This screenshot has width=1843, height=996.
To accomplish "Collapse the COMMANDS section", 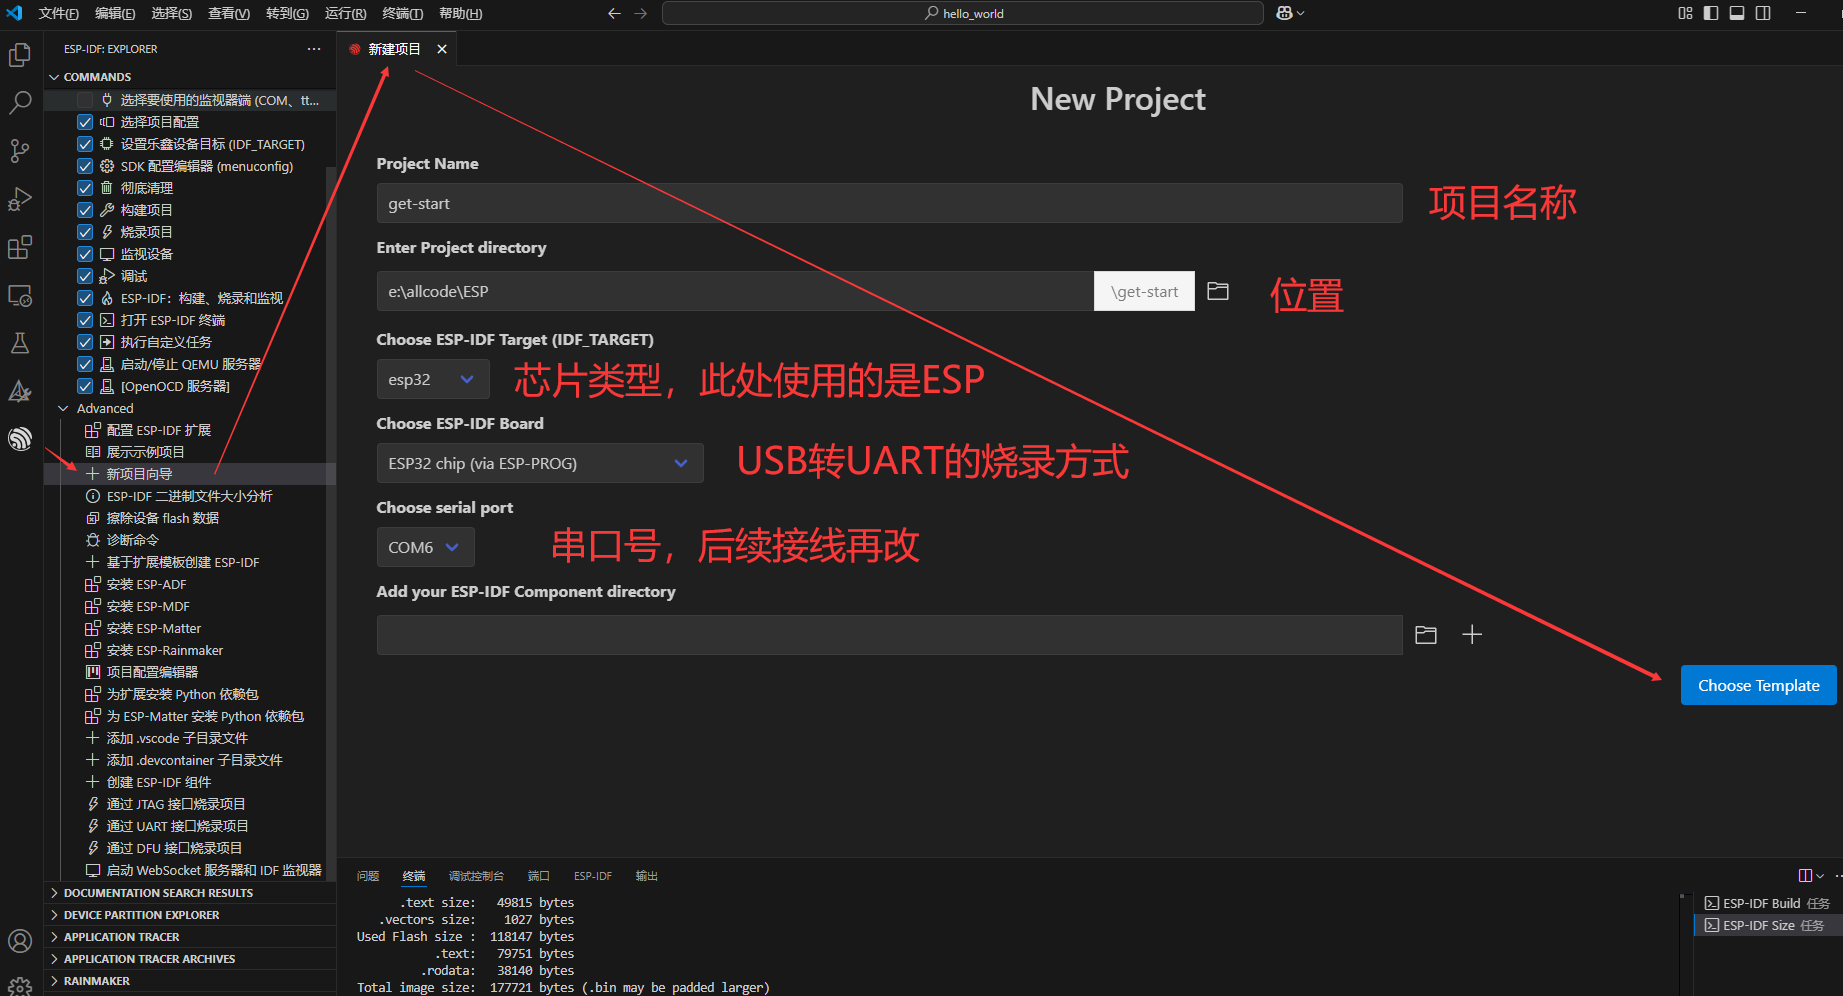I will coord(190,77).
